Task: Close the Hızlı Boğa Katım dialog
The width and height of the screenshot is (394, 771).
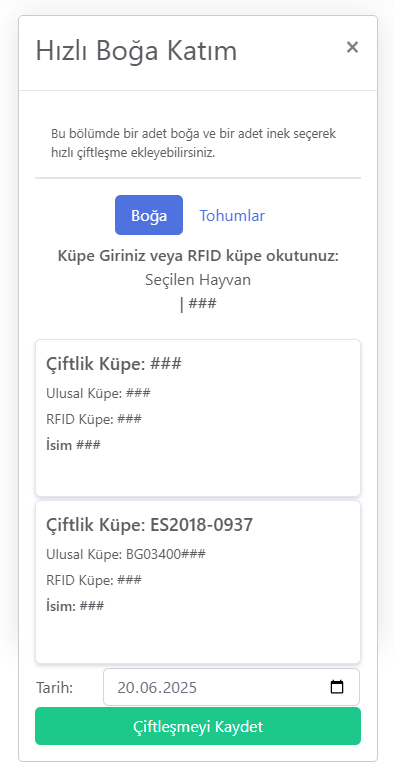Action: tap(352, 47)
